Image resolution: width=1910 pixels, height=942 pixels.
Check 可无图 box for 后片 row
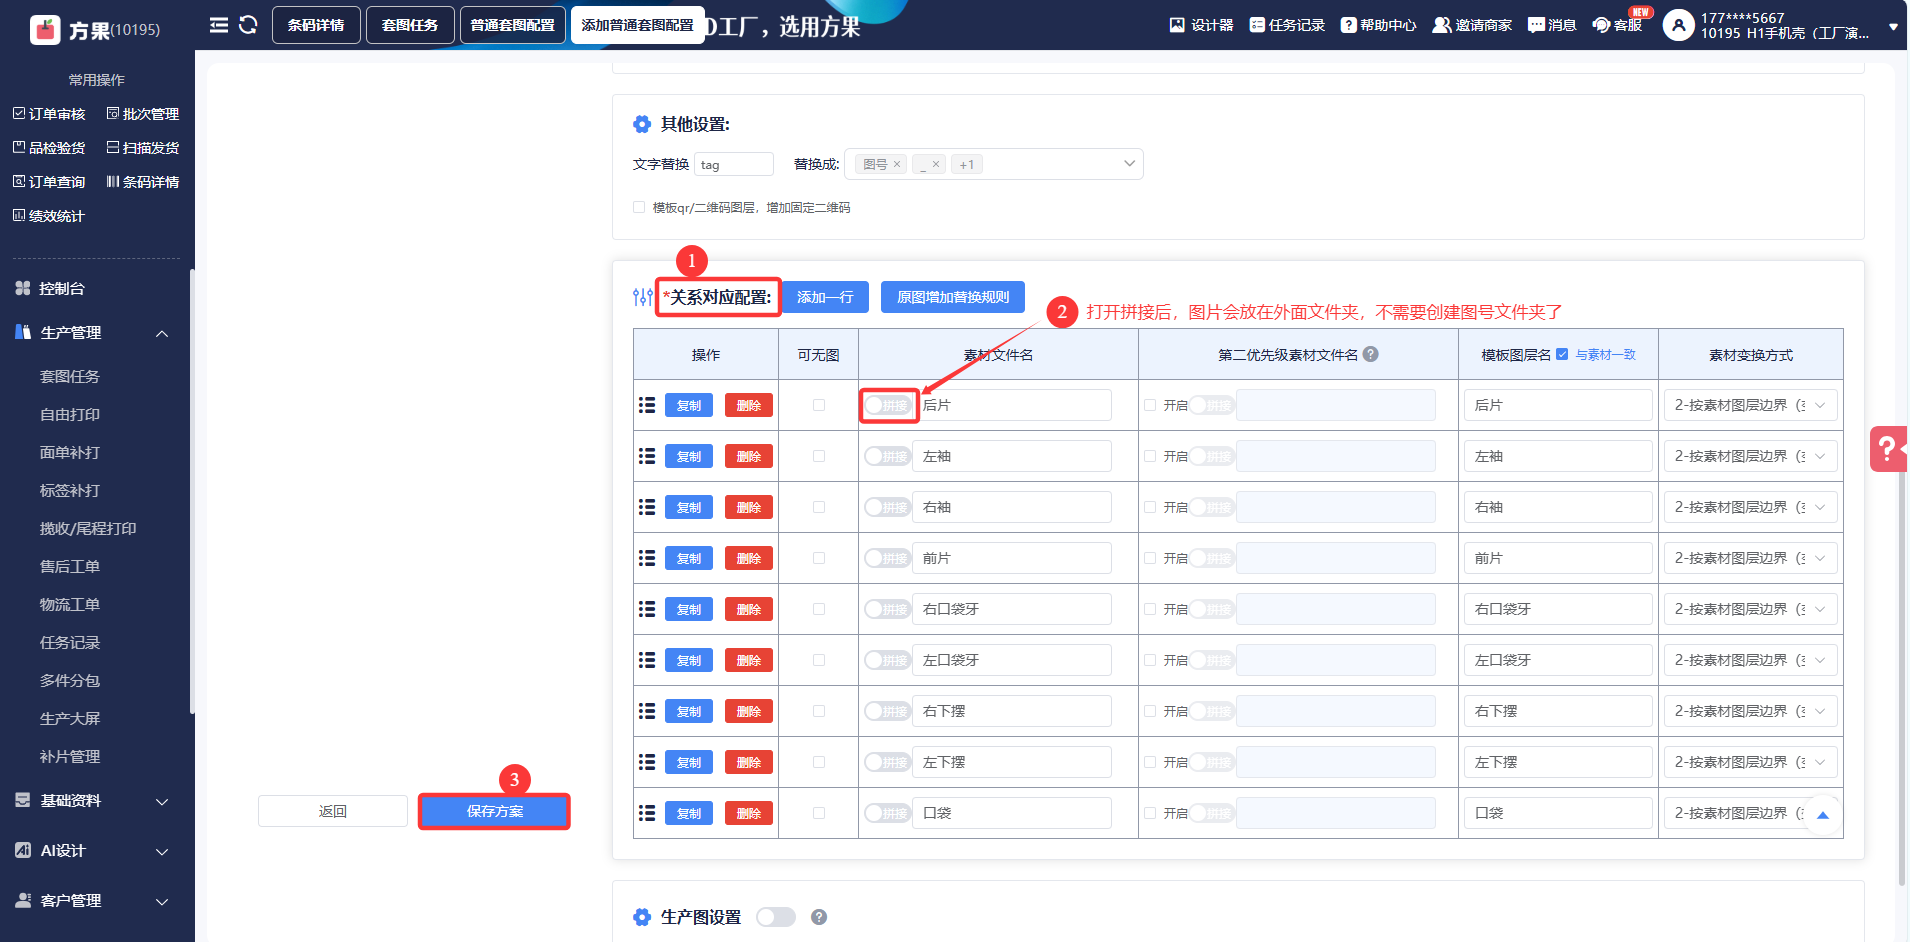pos(819,405)
